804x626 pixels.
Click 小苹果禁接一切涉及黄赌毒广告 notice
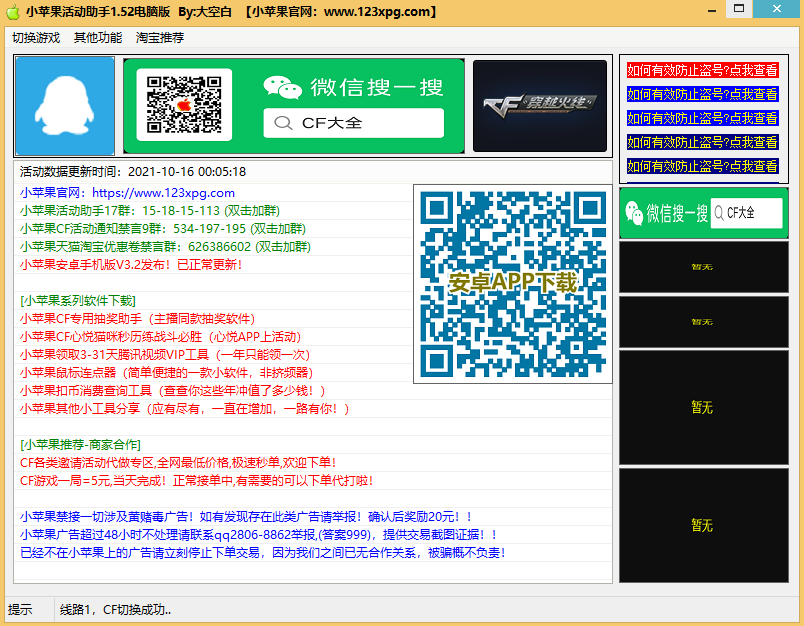pos(246,517)
